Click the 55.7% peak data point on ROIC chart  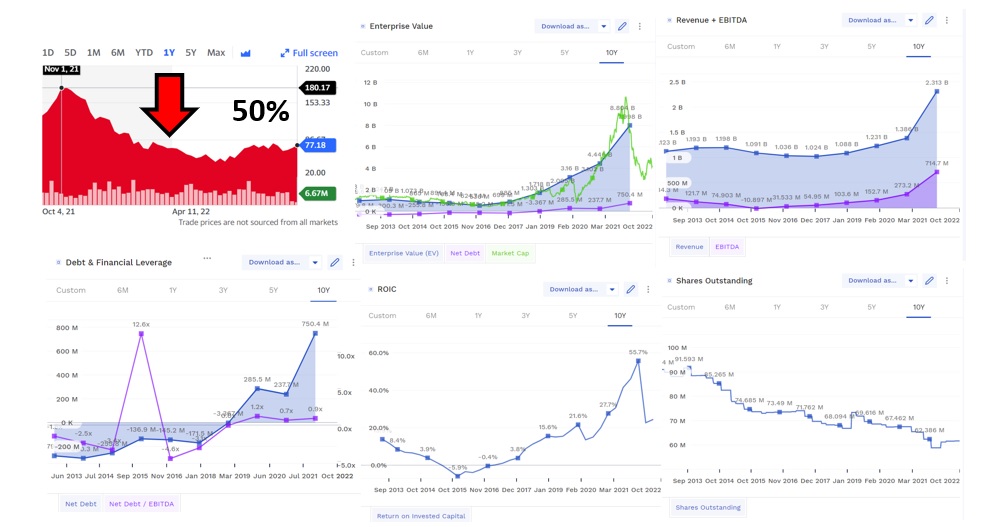(x=638, y=360)
